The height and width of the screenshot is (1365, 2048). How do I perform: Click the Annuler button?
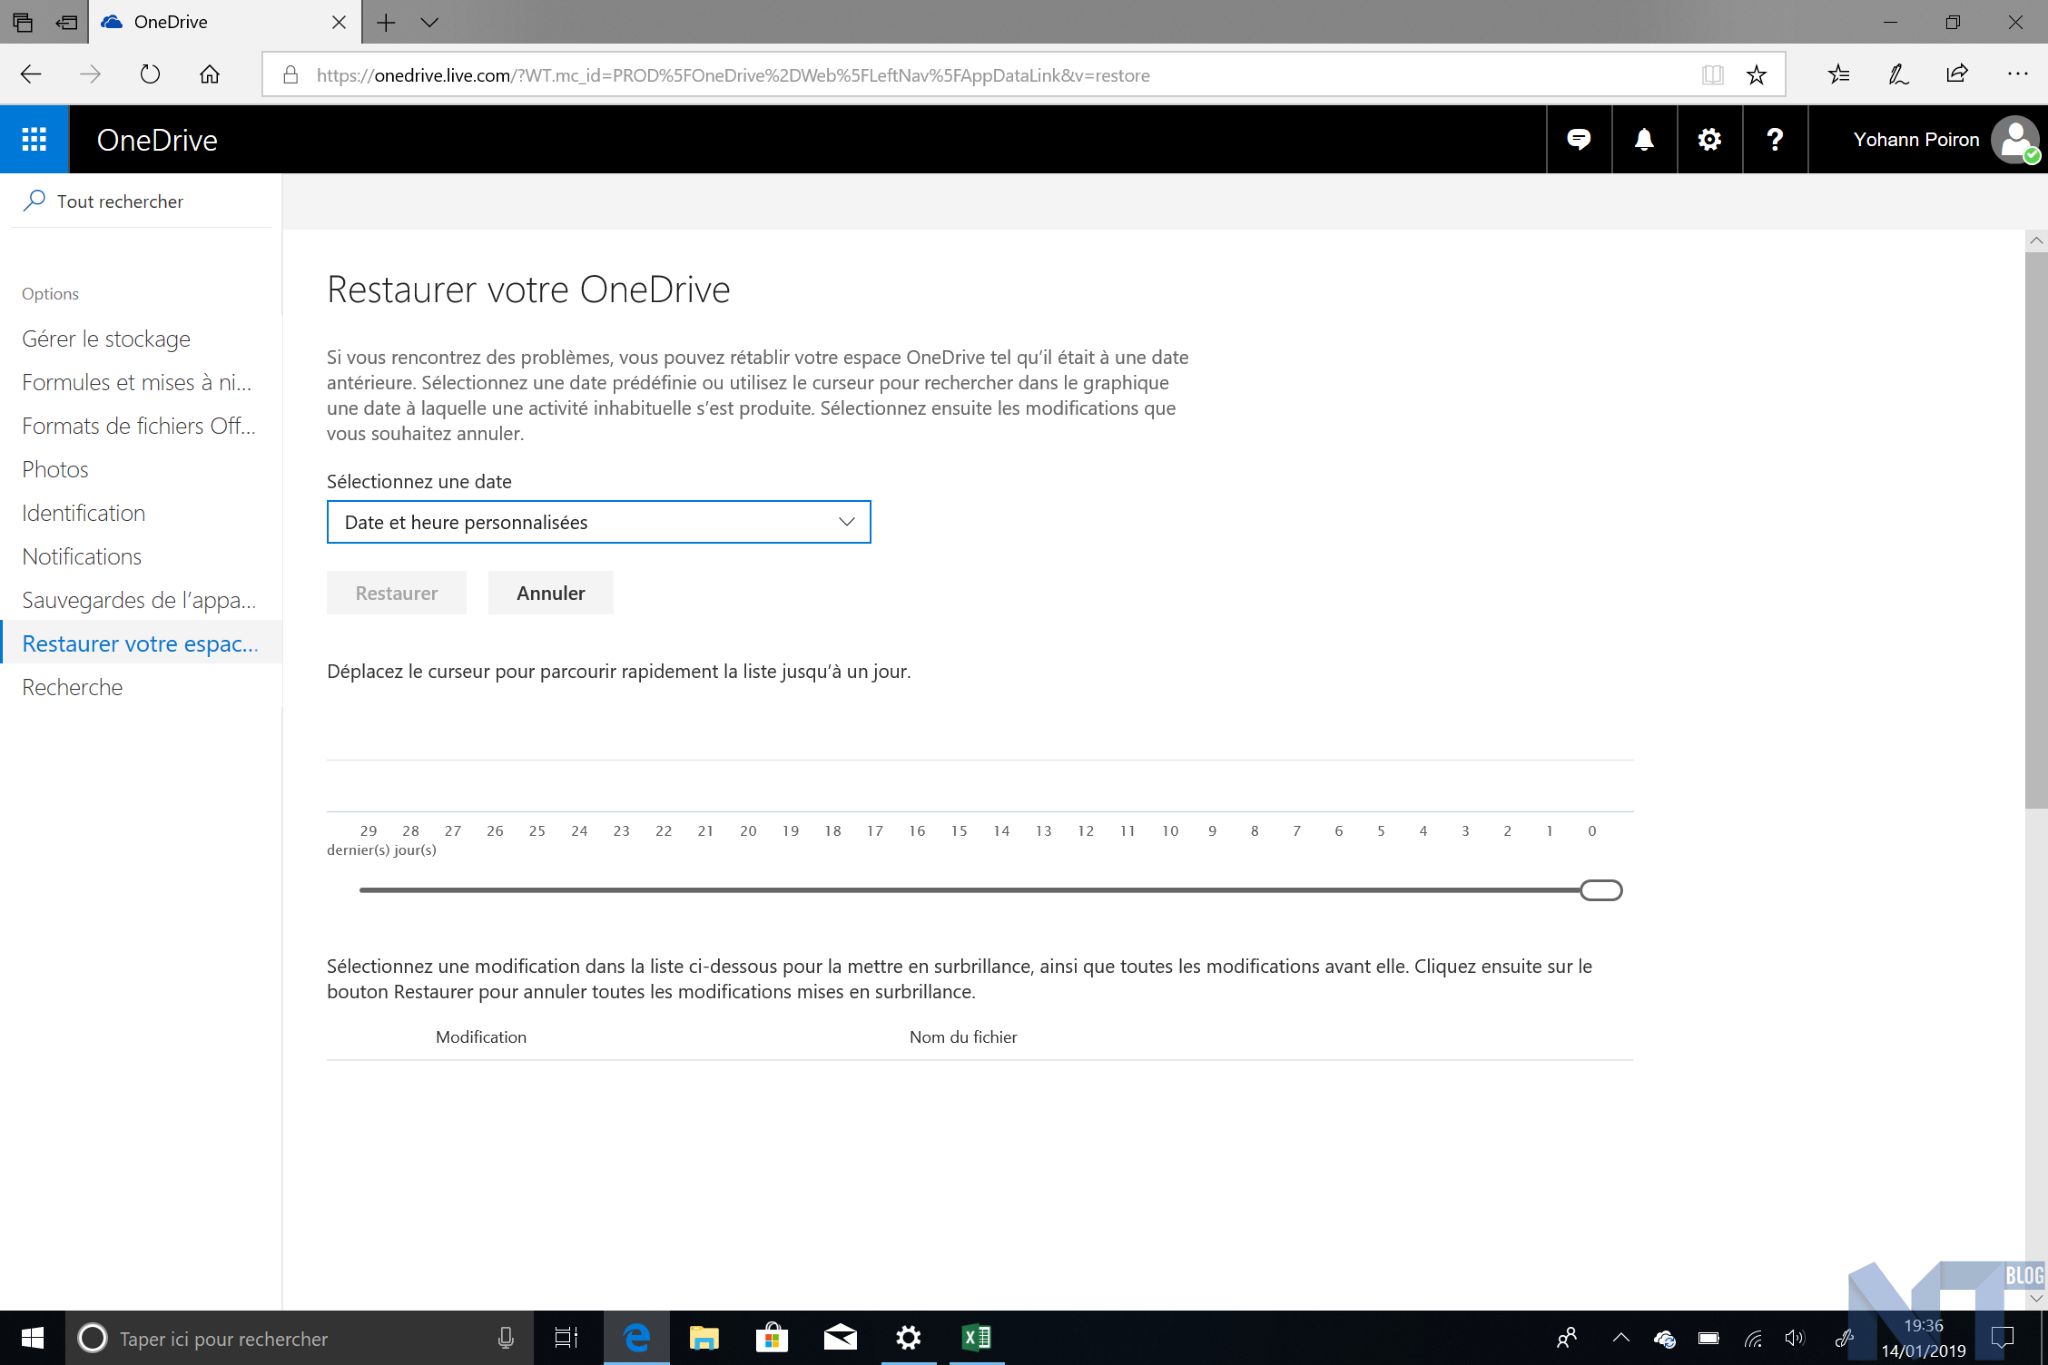(x=550, y=593)
